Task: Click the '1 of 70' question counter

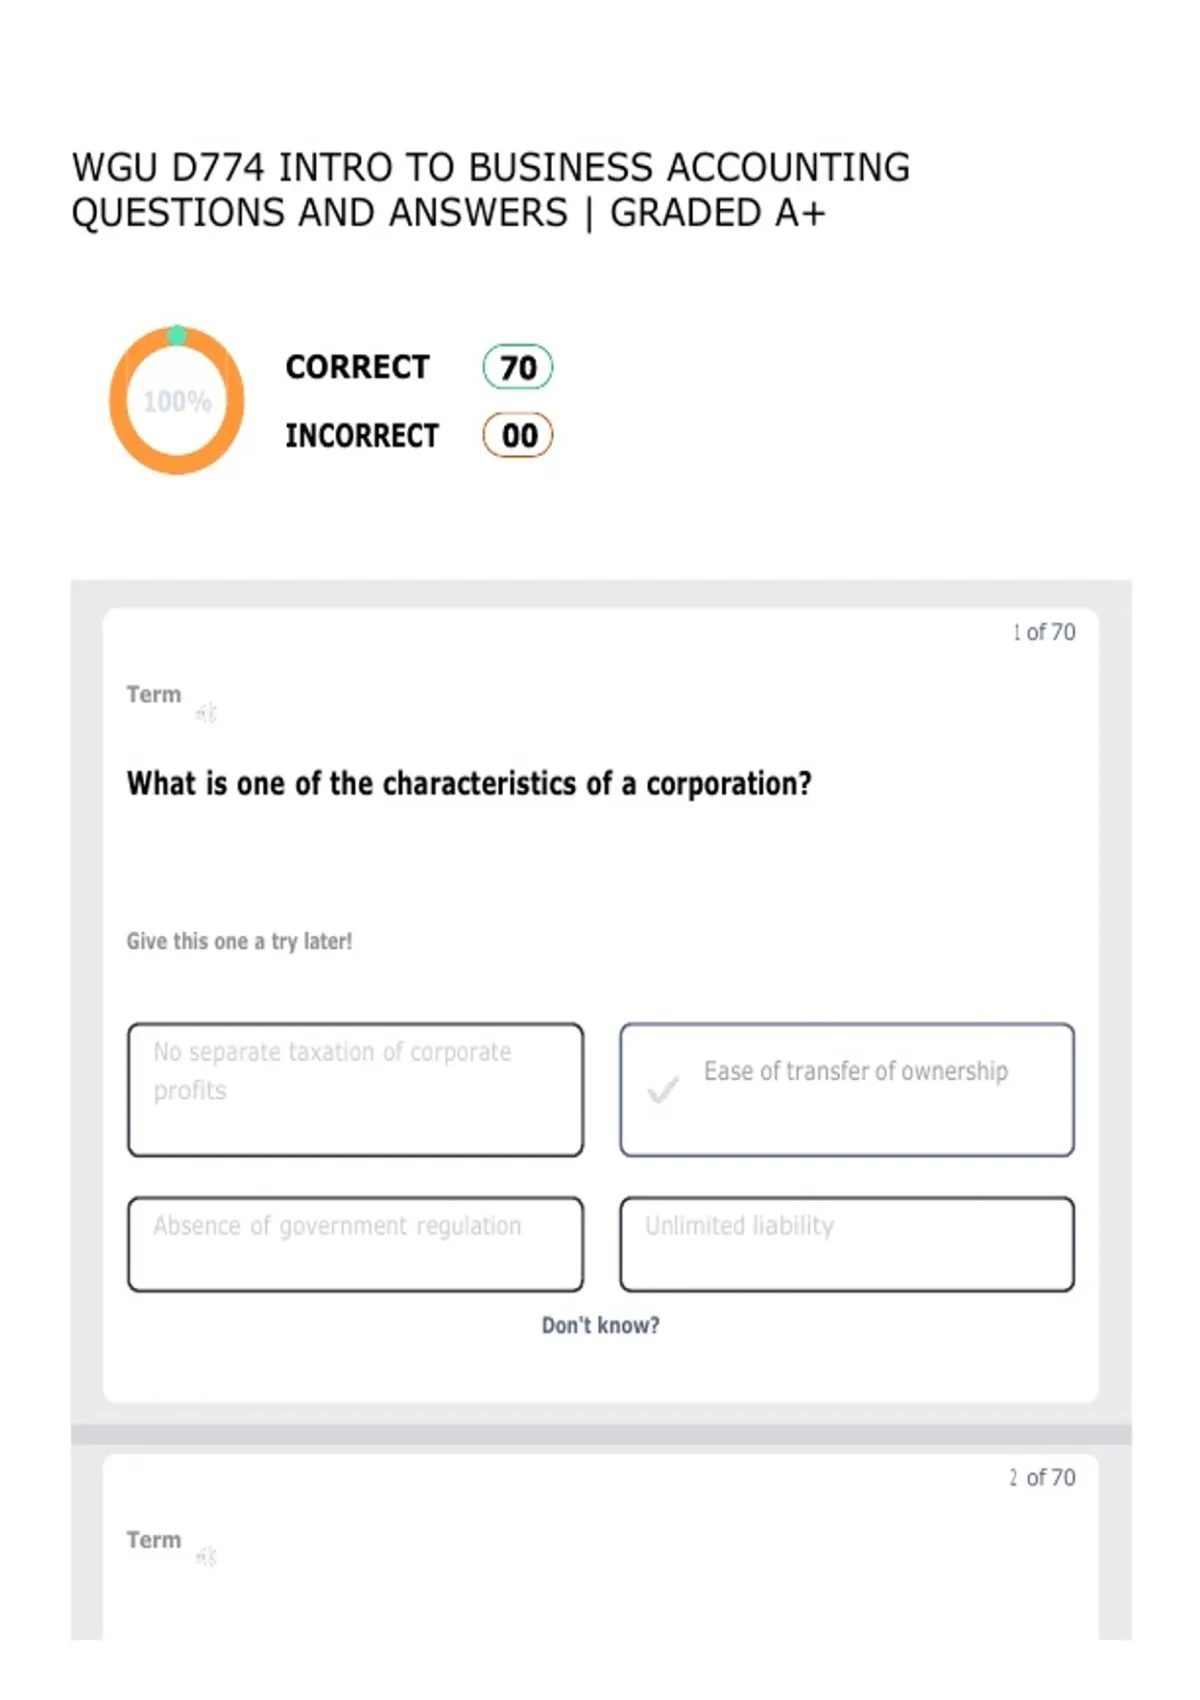Action: click(1044, 632)
